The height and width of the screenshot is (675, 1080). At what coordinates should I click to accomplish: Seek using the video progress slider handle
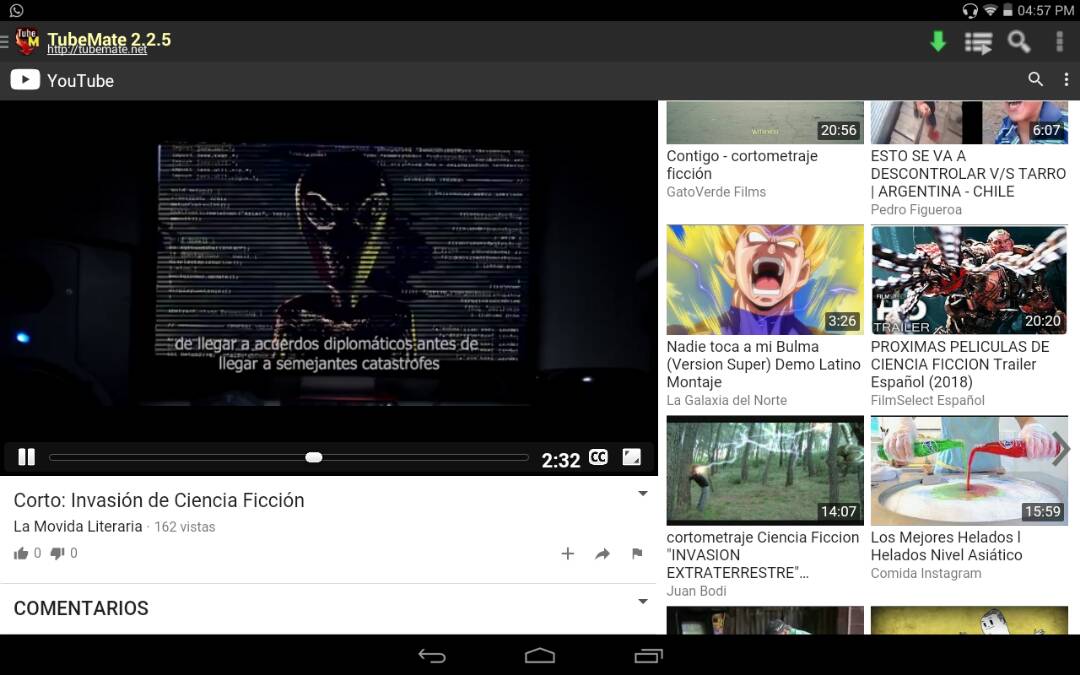[313, 457]
